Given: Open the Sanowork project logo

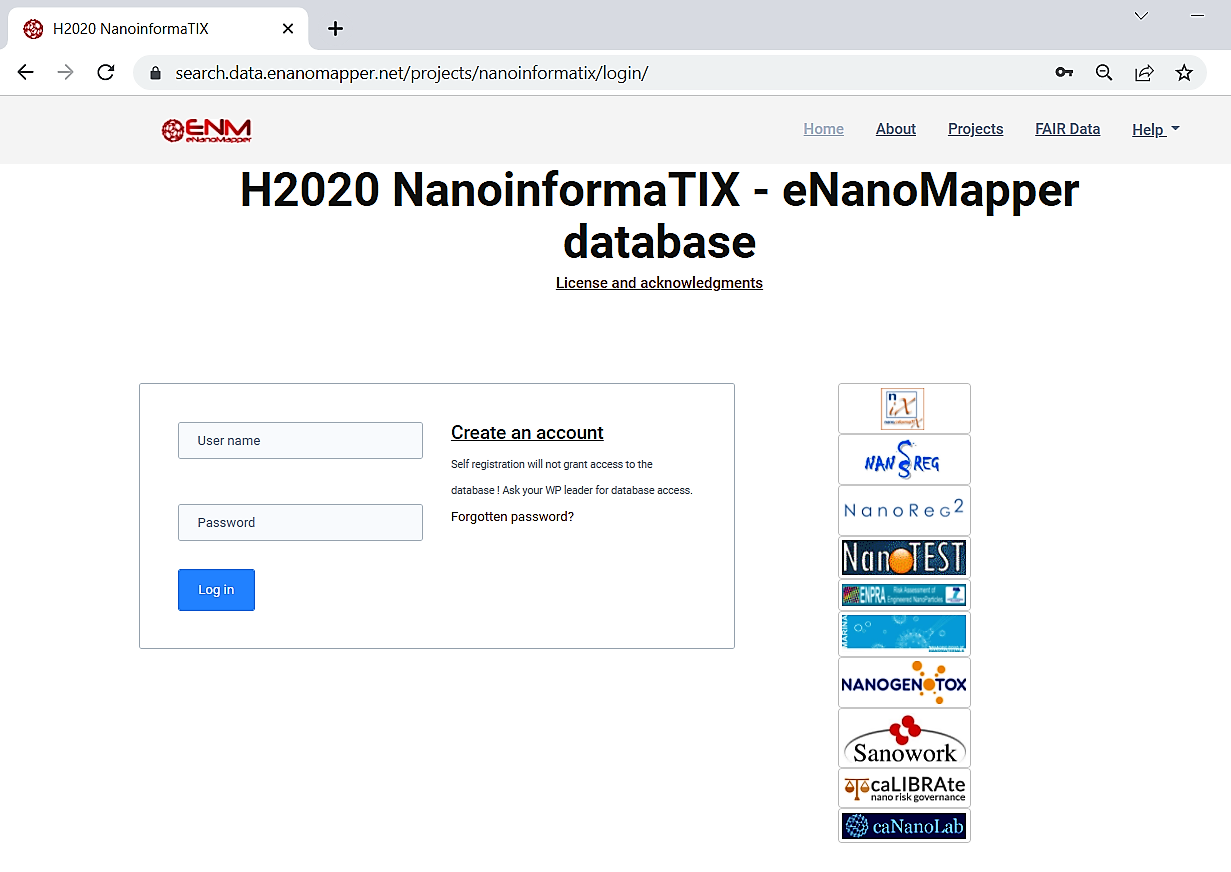Looking at the screenshot, I should pos(904,738).
